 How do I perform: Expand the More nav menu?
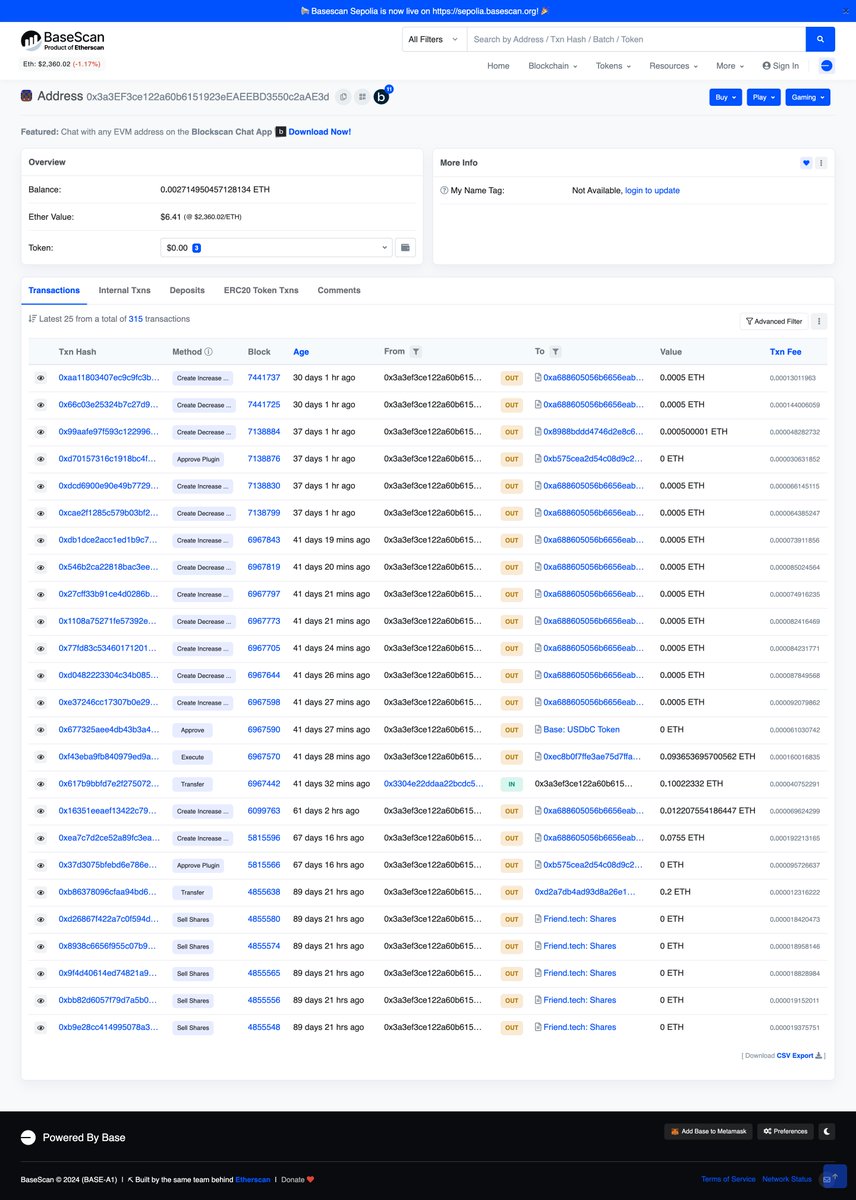tap(730, 66)
